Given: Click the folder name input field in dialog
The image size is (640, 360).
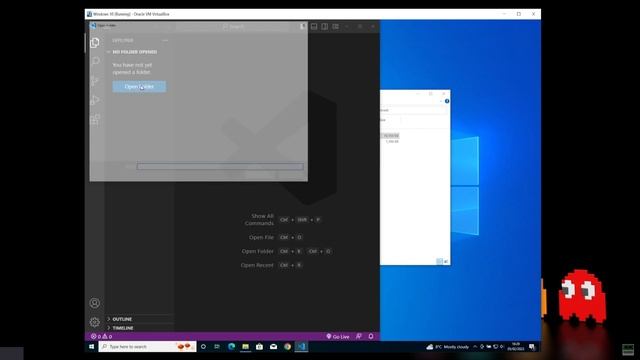Looking at the screenshot, I should [x=220, y=167].
